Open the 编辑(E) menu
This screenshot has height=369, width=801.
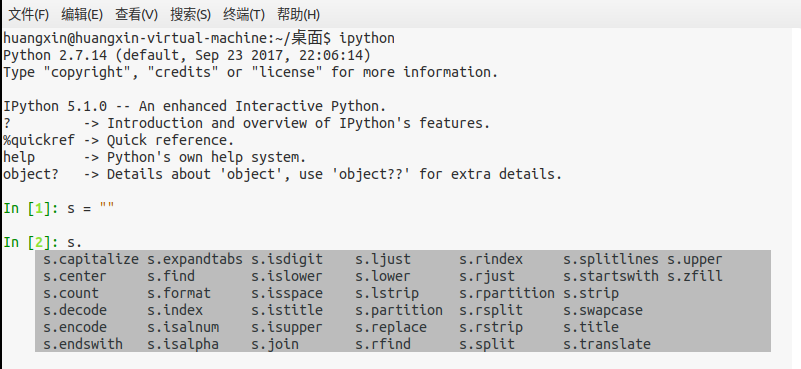(x=82, y=15)
